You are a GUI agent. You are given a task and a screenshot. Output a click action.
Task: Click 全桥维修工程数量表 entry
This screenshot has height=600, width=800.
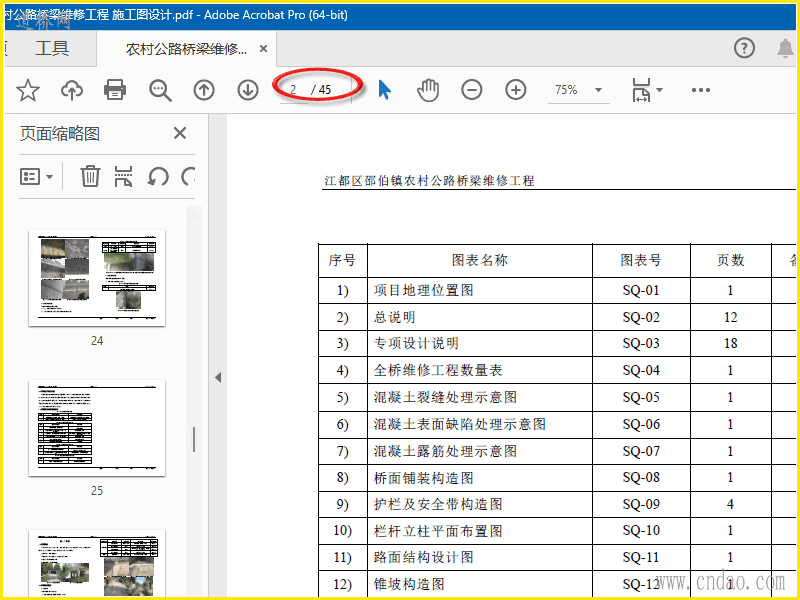point(438,370)
